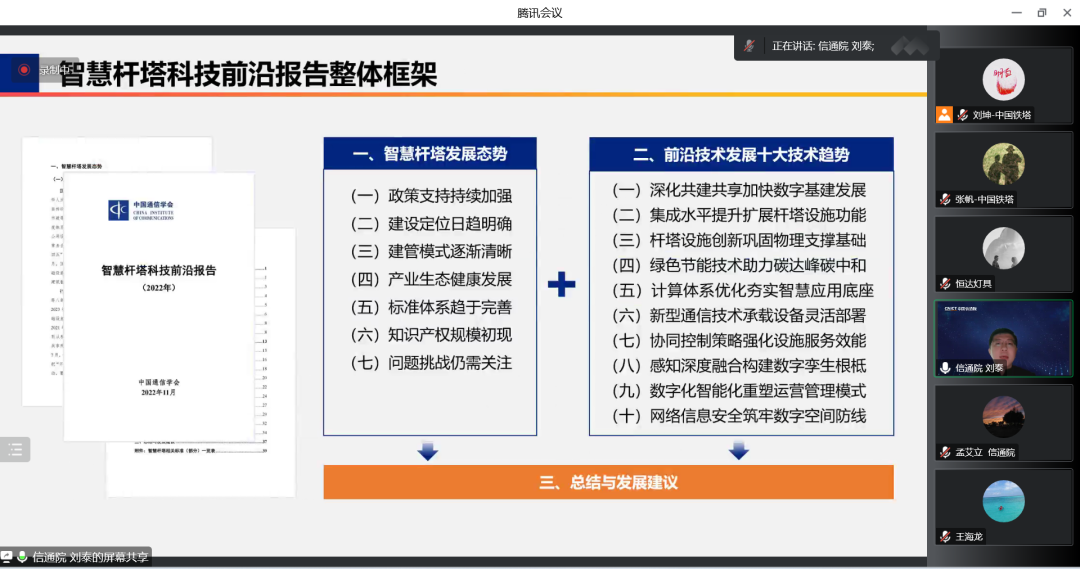The height and width of the screenshot is (569, 1080).
Task: Restore down the 腾讯会议 window
Action: click(x=1041, y=12)
